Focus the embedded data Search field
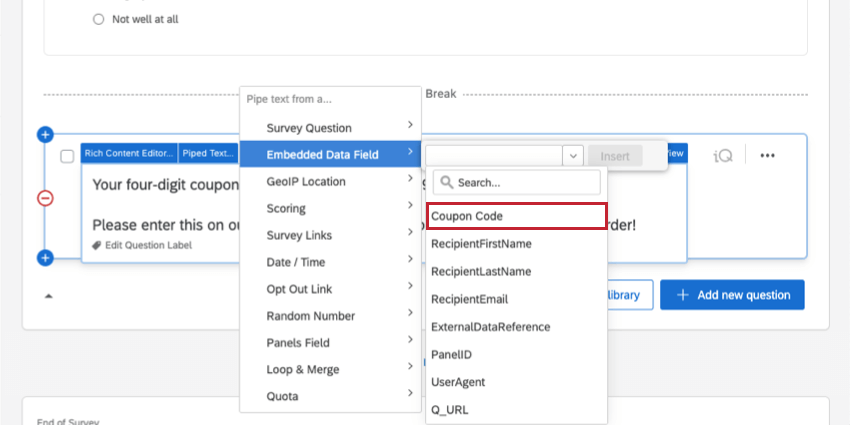The height and width of the screenshot is (425, 850). point(525,183)
